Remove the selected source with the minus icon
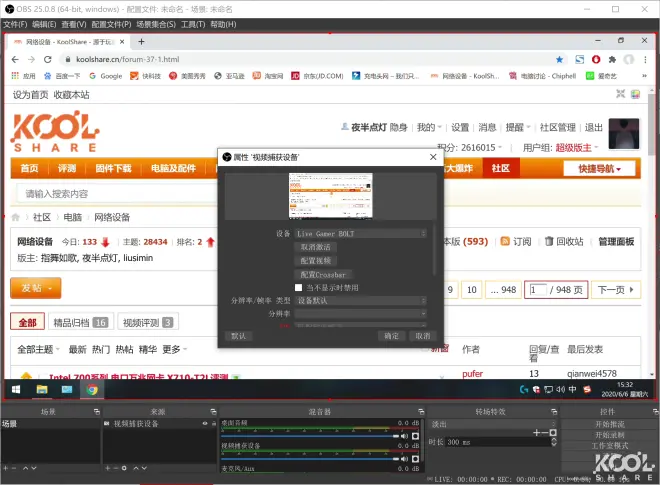660x485 pixels. coord(116,468)
